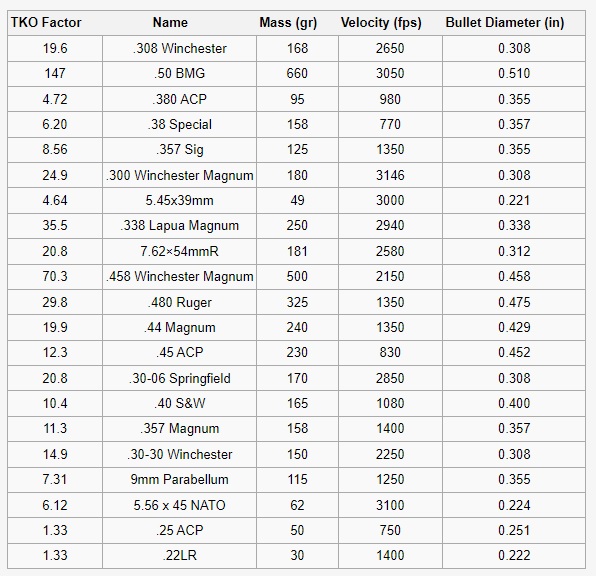The height and width of the screenshot is (576, 596).
Task: Click the 5.56 x 45 NATO cell
Action: pos(179,505)
